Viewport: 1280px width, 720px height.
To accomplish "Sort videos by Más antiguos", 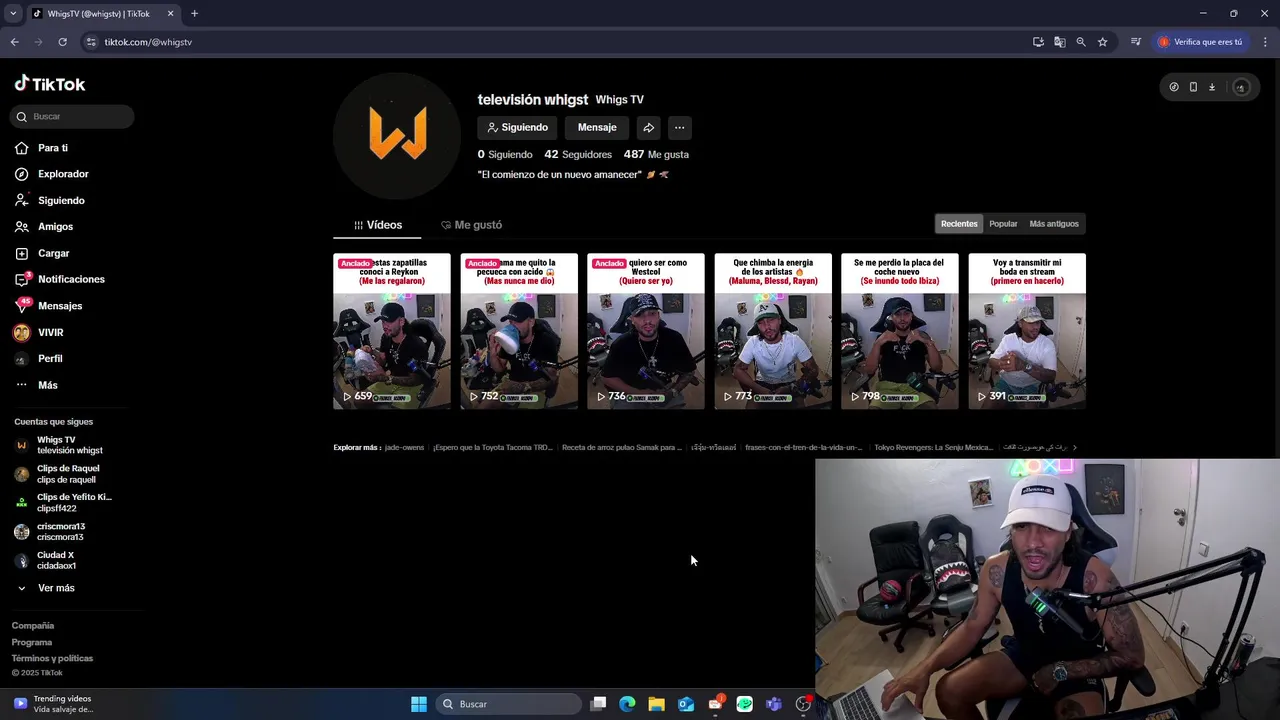I will tap(1054, 224).
